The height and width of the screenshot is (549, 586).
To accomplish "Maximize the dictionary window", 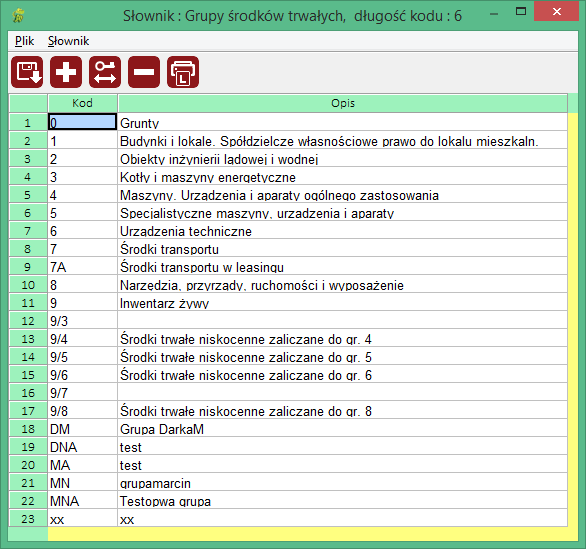I will point(521,12).
